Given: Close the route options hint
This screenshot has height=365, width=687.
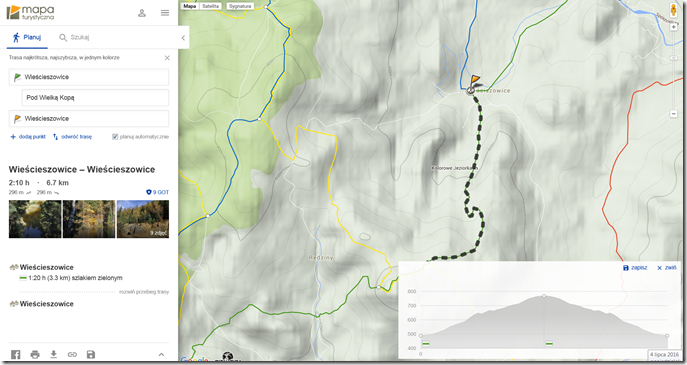Looking at the screenshot, I should tap(167, 58).
